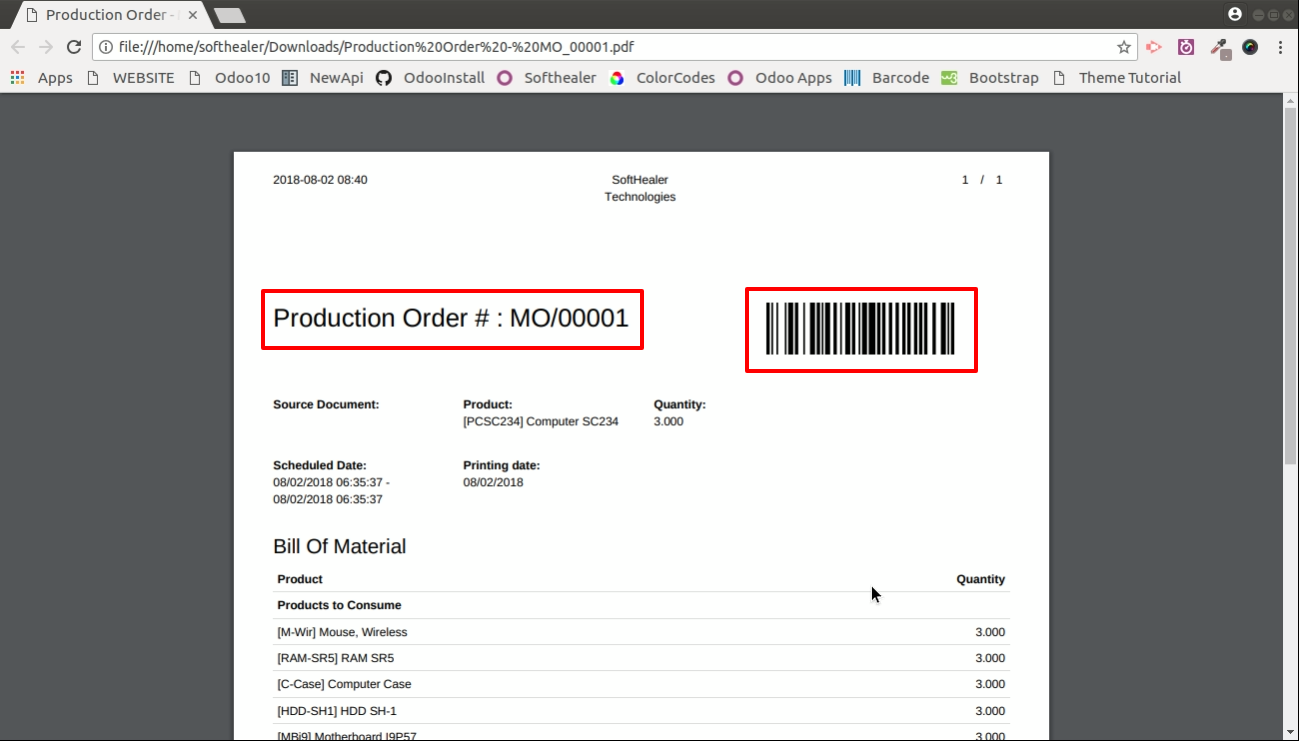Click the [M-Wir] Mouse, Wireless row

click(641, 632)
